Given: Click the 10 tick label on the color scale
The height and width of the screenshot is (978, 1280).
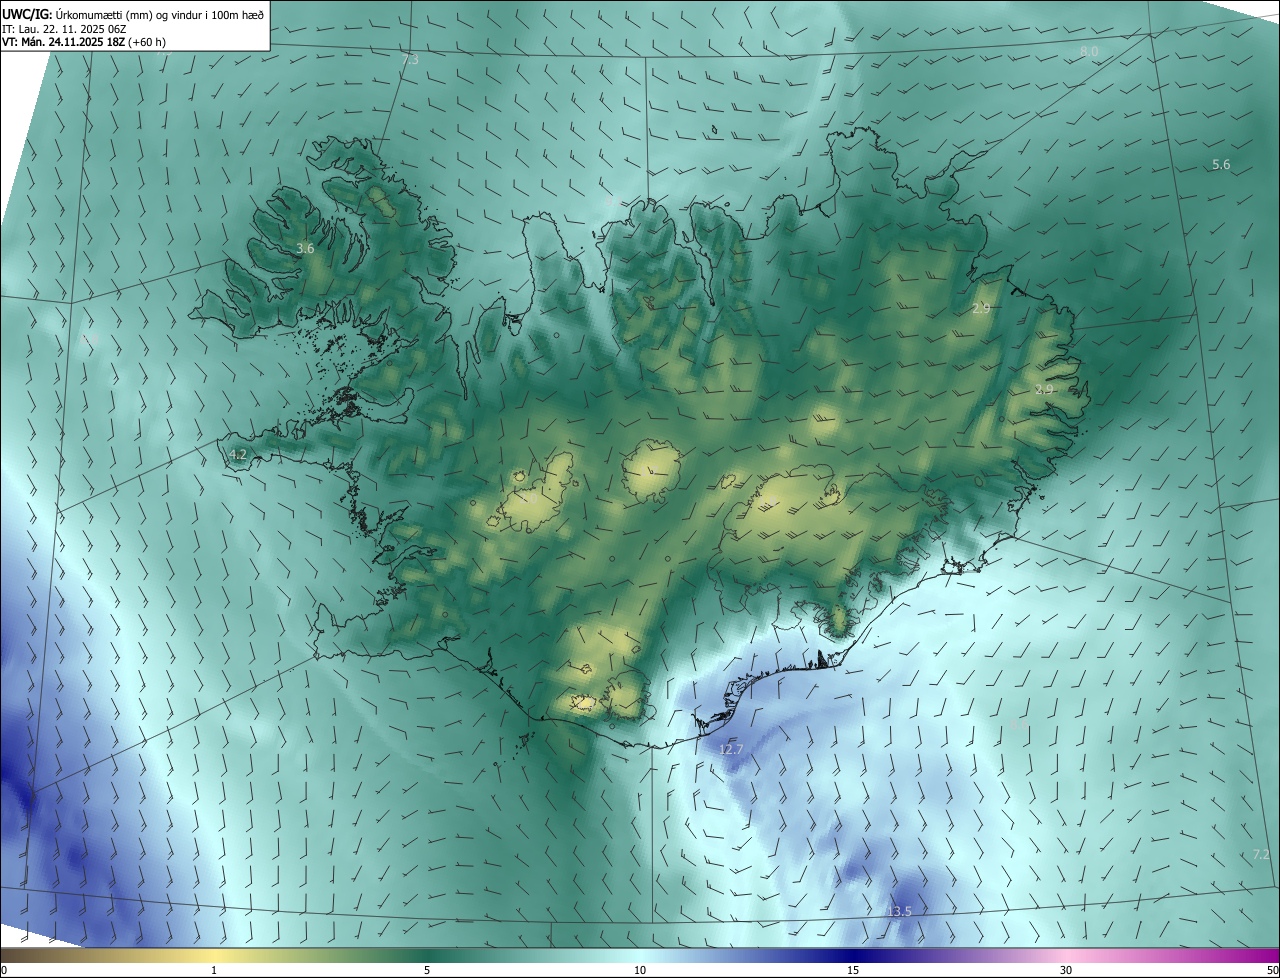Looking at the screenshot, I should [640, 970].
